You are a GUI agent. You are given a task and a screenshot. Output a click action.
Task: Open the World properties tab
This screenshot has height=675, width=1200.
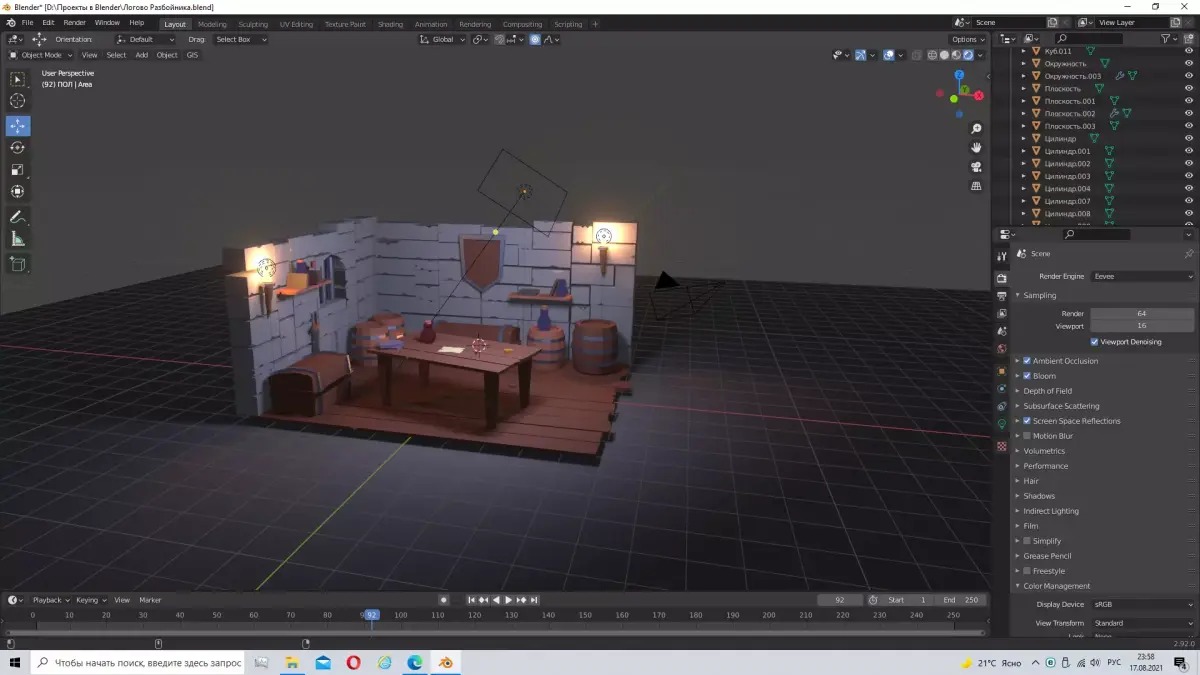coord(1002,349)
